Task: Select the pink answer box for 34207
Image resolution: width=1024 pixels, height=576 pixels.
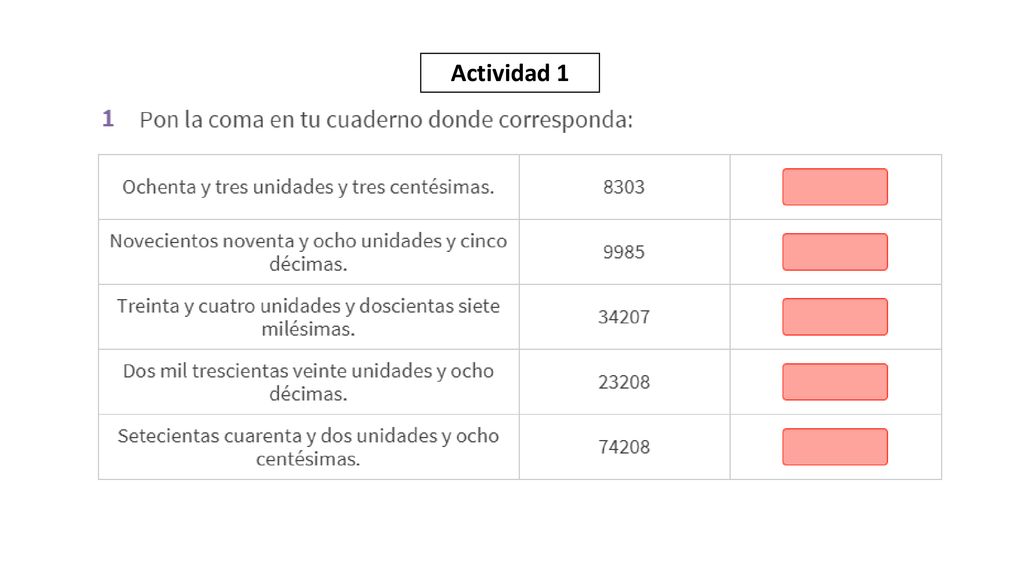Action: point(835,317)
